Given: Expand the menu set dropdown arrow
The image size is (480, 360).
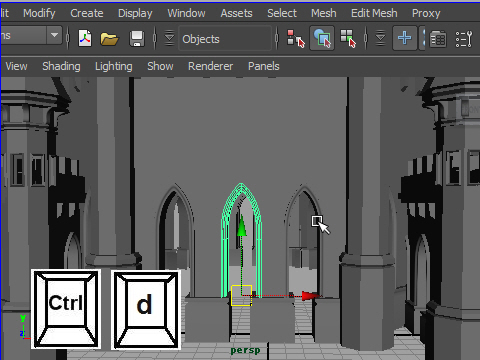Looking at the screenshot, I should point(54,35).
